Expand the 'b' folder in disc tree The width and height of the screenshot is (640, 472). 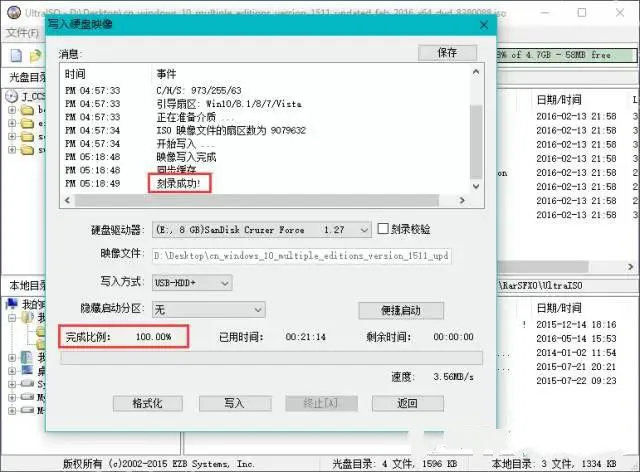12,110
